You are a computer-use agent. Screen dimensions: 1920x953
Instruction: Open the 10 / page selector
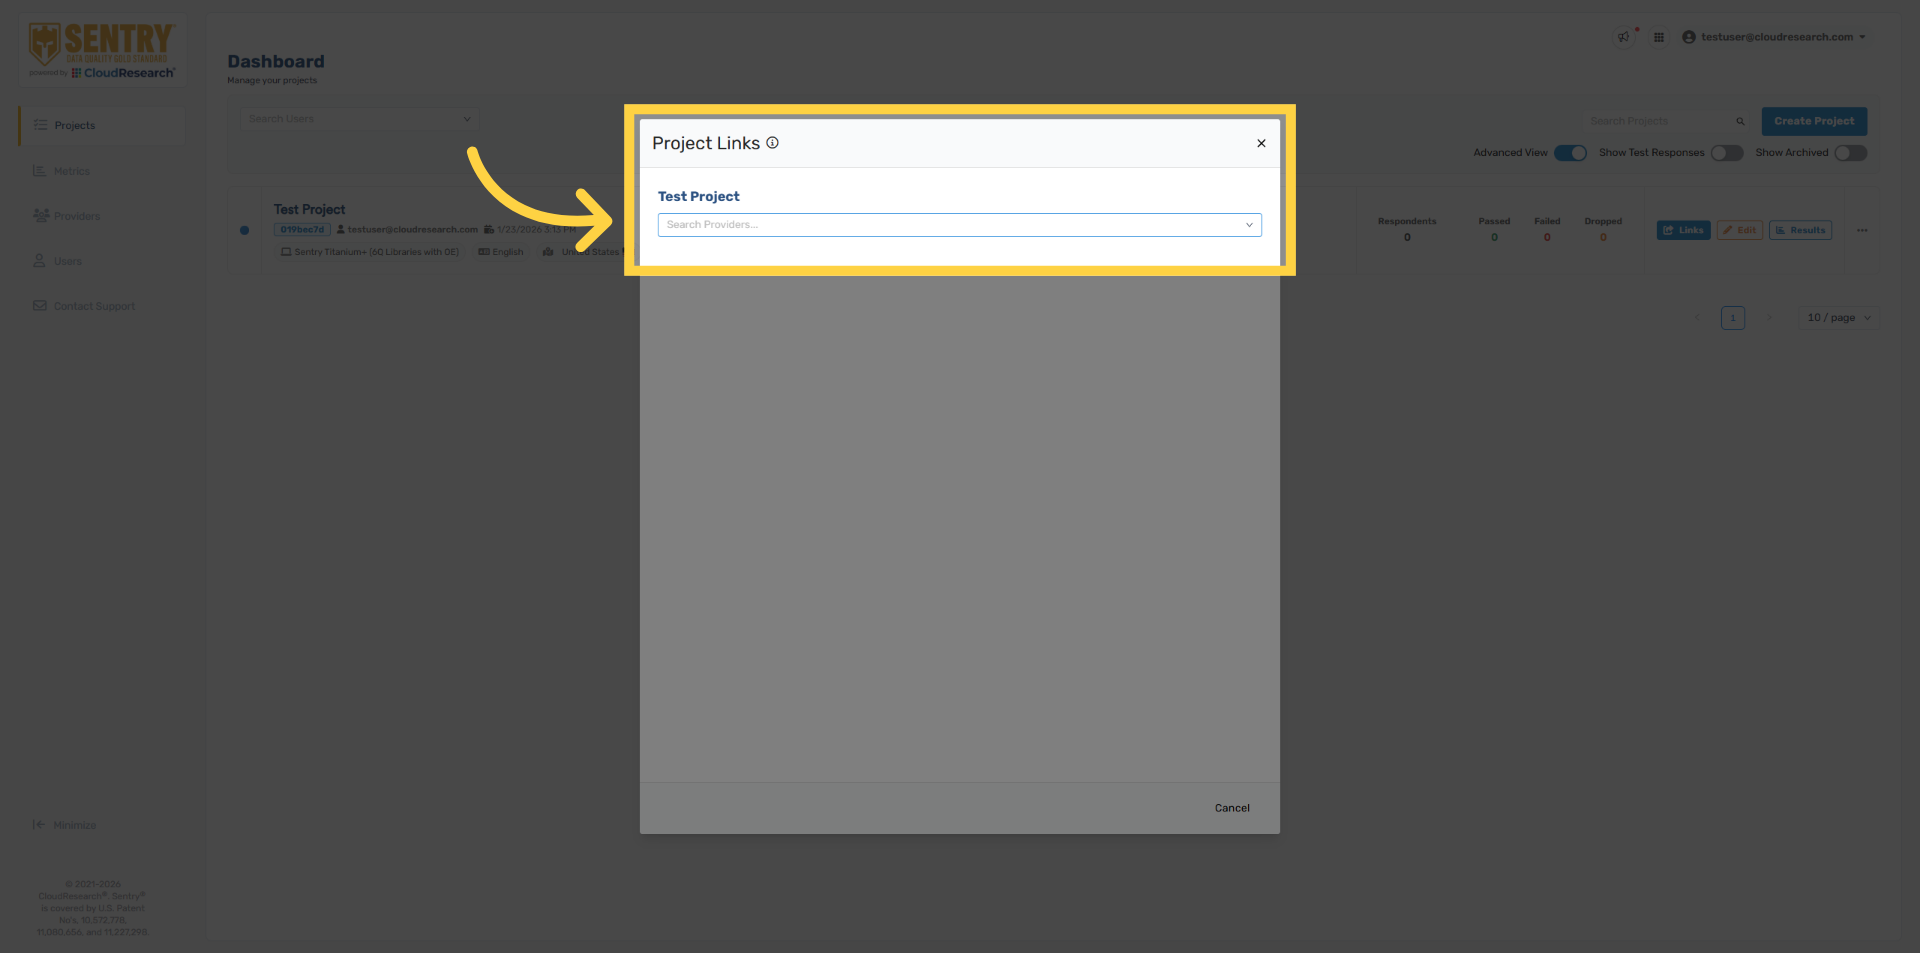click(1836, 317)
